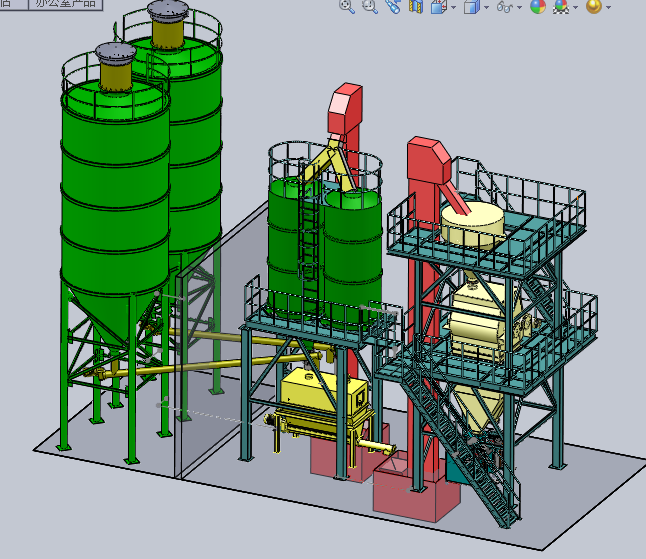Click the Zoom to Fit icon
This screenshot has height=559, width=646.
pos(347,6)
